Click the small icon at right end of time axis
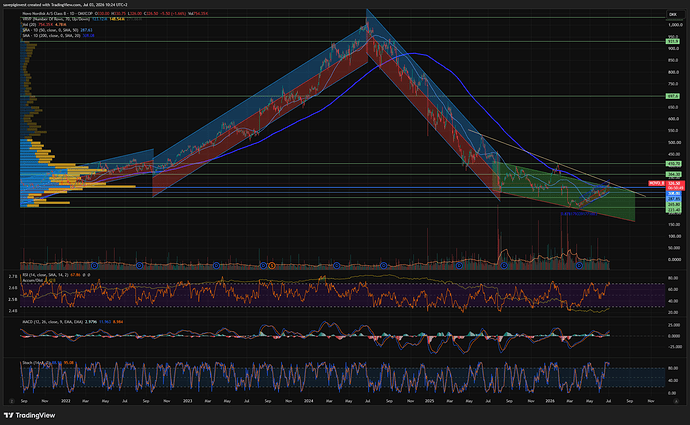The image size is (690, 425). [676, 401]
